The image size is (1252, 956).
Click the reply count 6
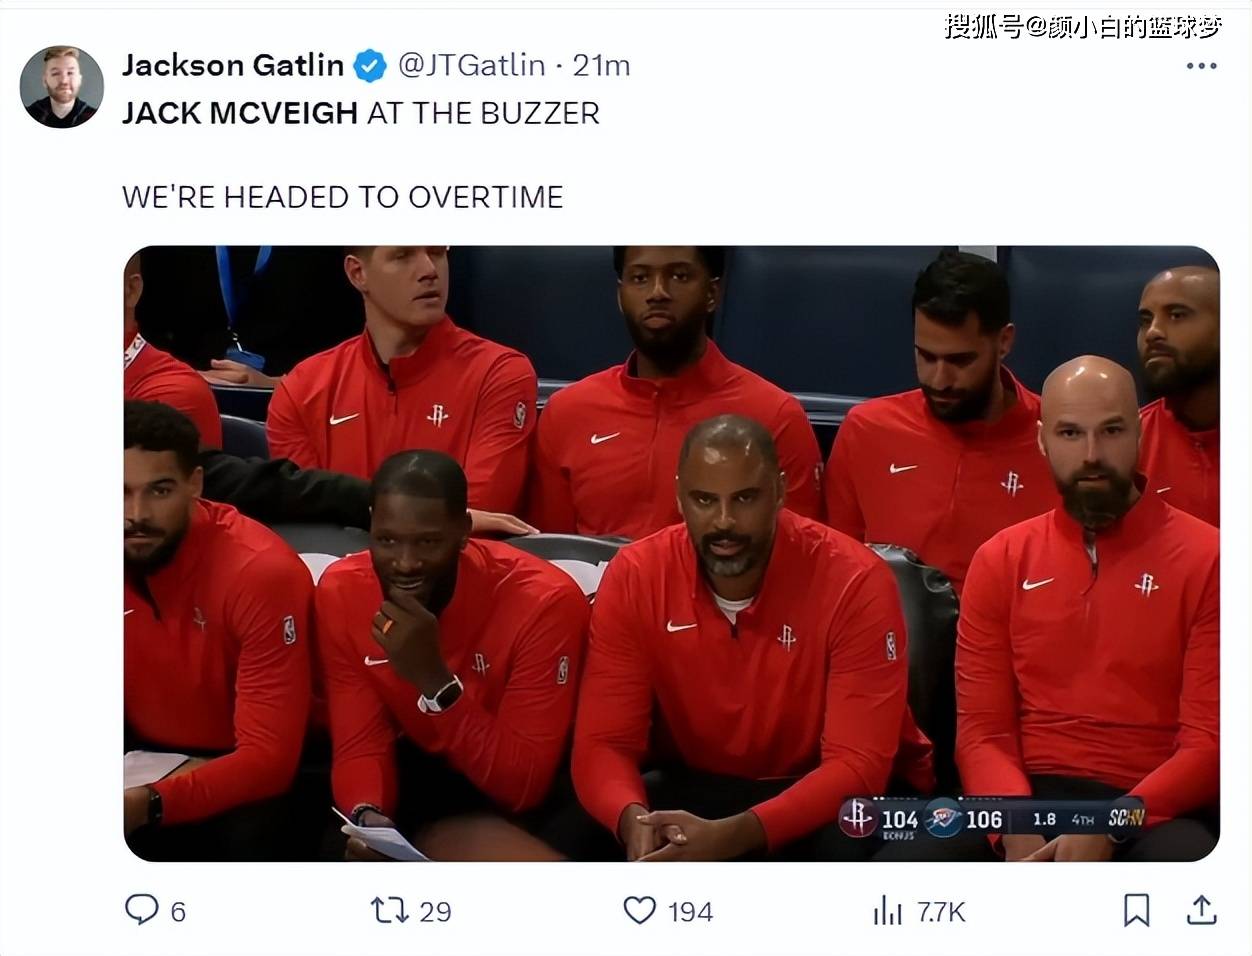pyautogui.click(x=178, y=912)
